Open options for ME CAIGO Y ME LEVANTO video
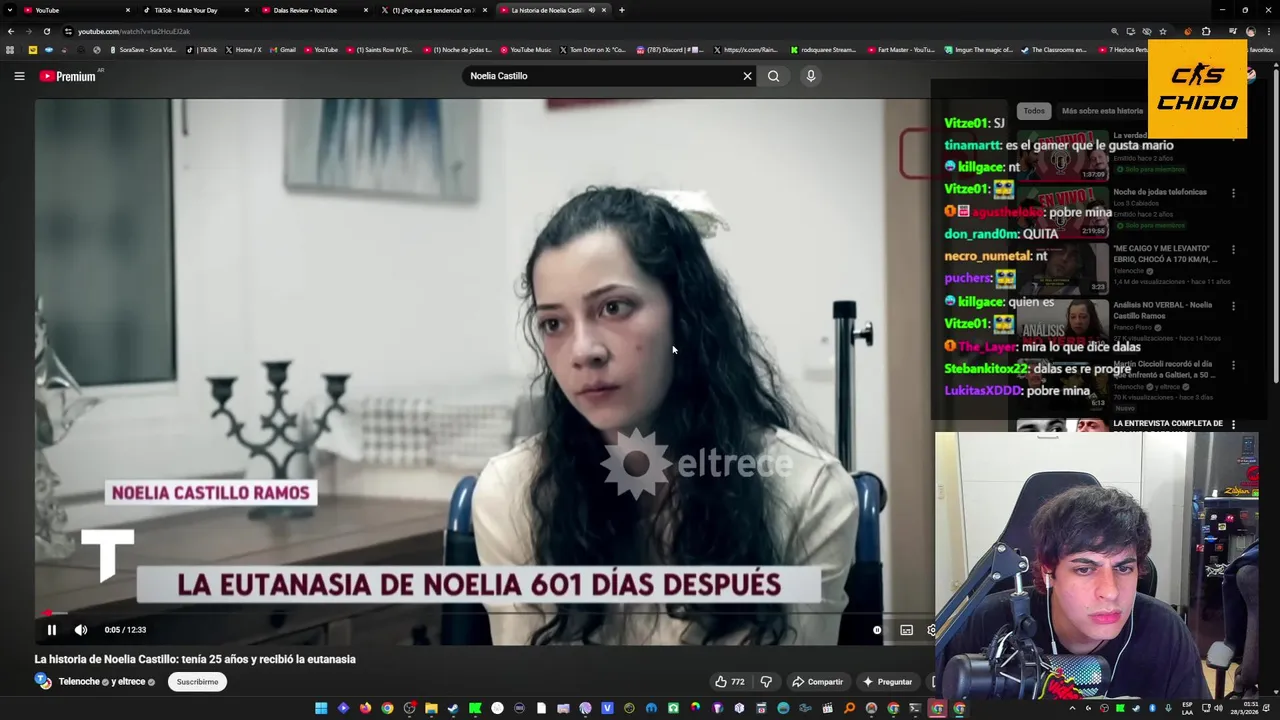This screenshot has height=720, width=1280. click(x=1233, y=250)
